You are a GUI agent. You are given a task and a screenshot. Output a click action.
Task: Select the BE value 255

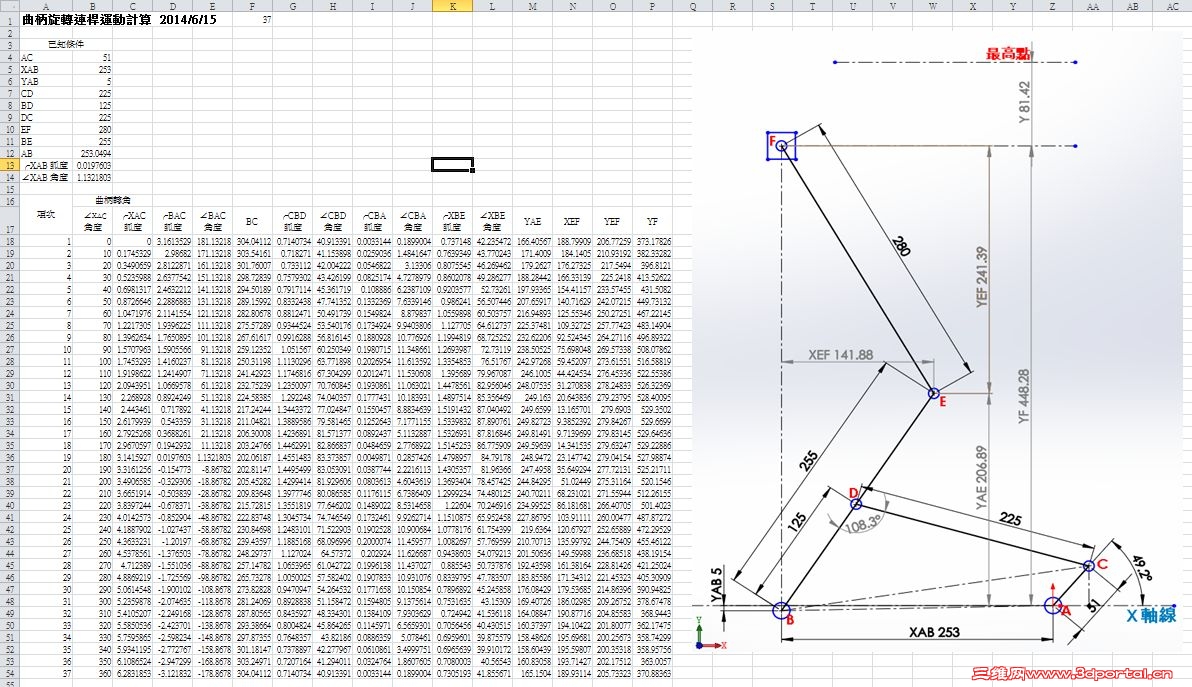click(x=93, y=141)
